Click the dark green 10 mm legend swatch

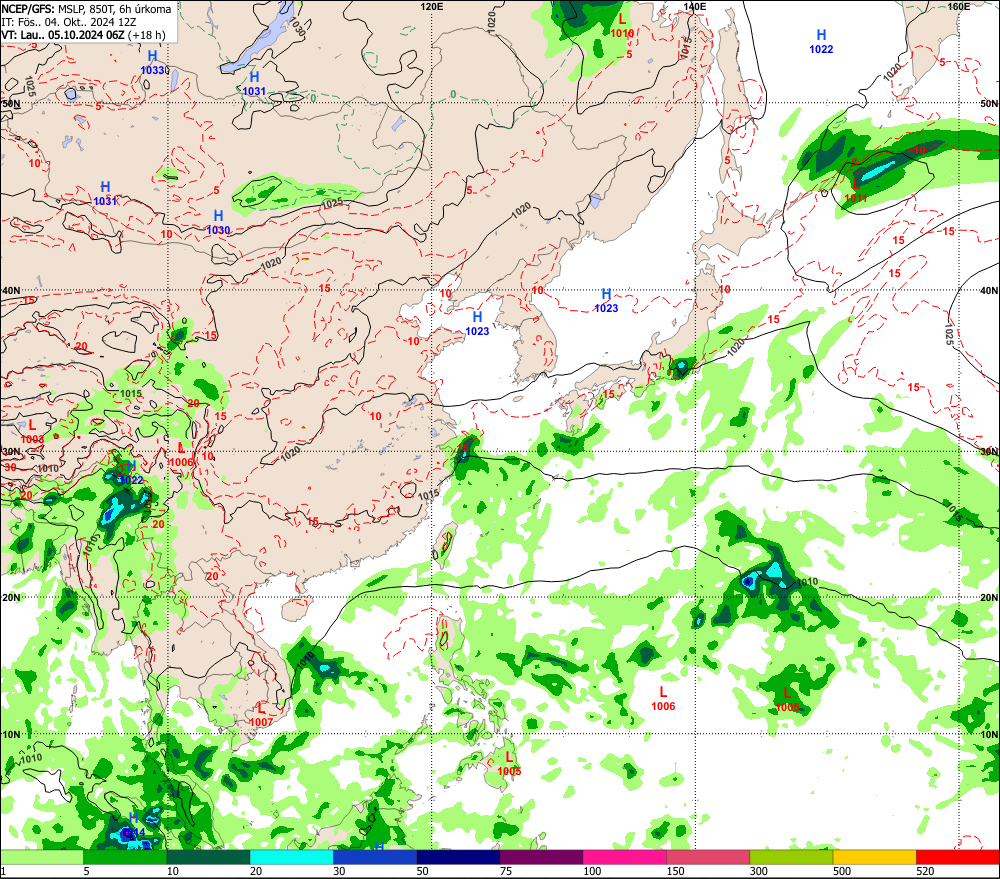(x=209, y=857)
